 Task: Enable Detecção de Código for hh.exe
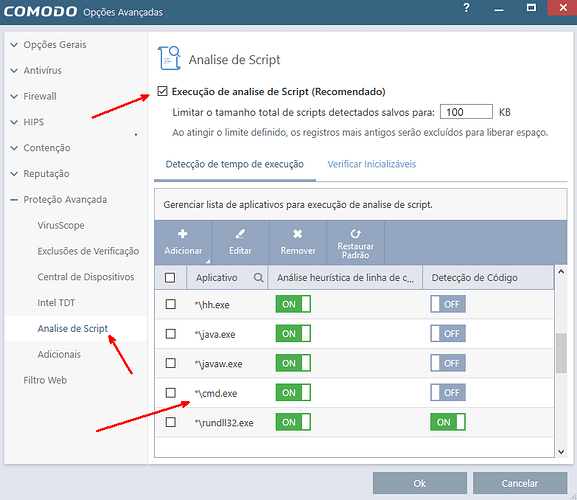tap(448, 304)
